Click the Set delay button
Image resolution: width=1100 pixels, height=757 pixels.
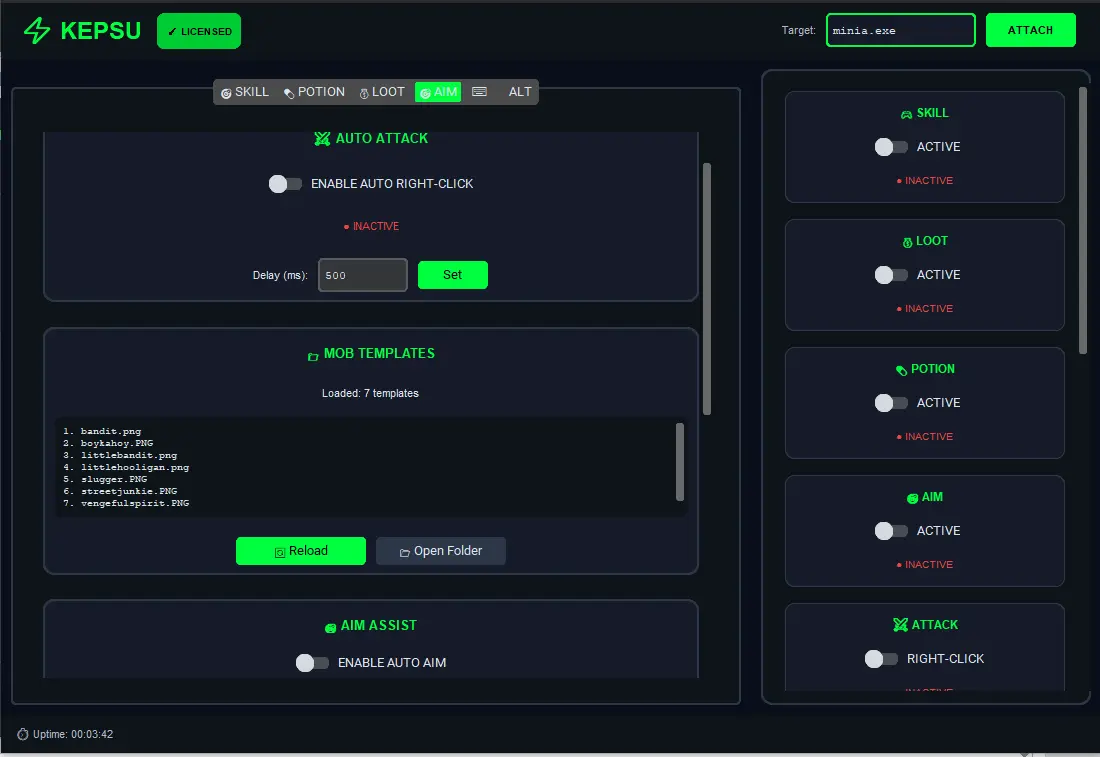pyautogui.click(x=452, y=275)
